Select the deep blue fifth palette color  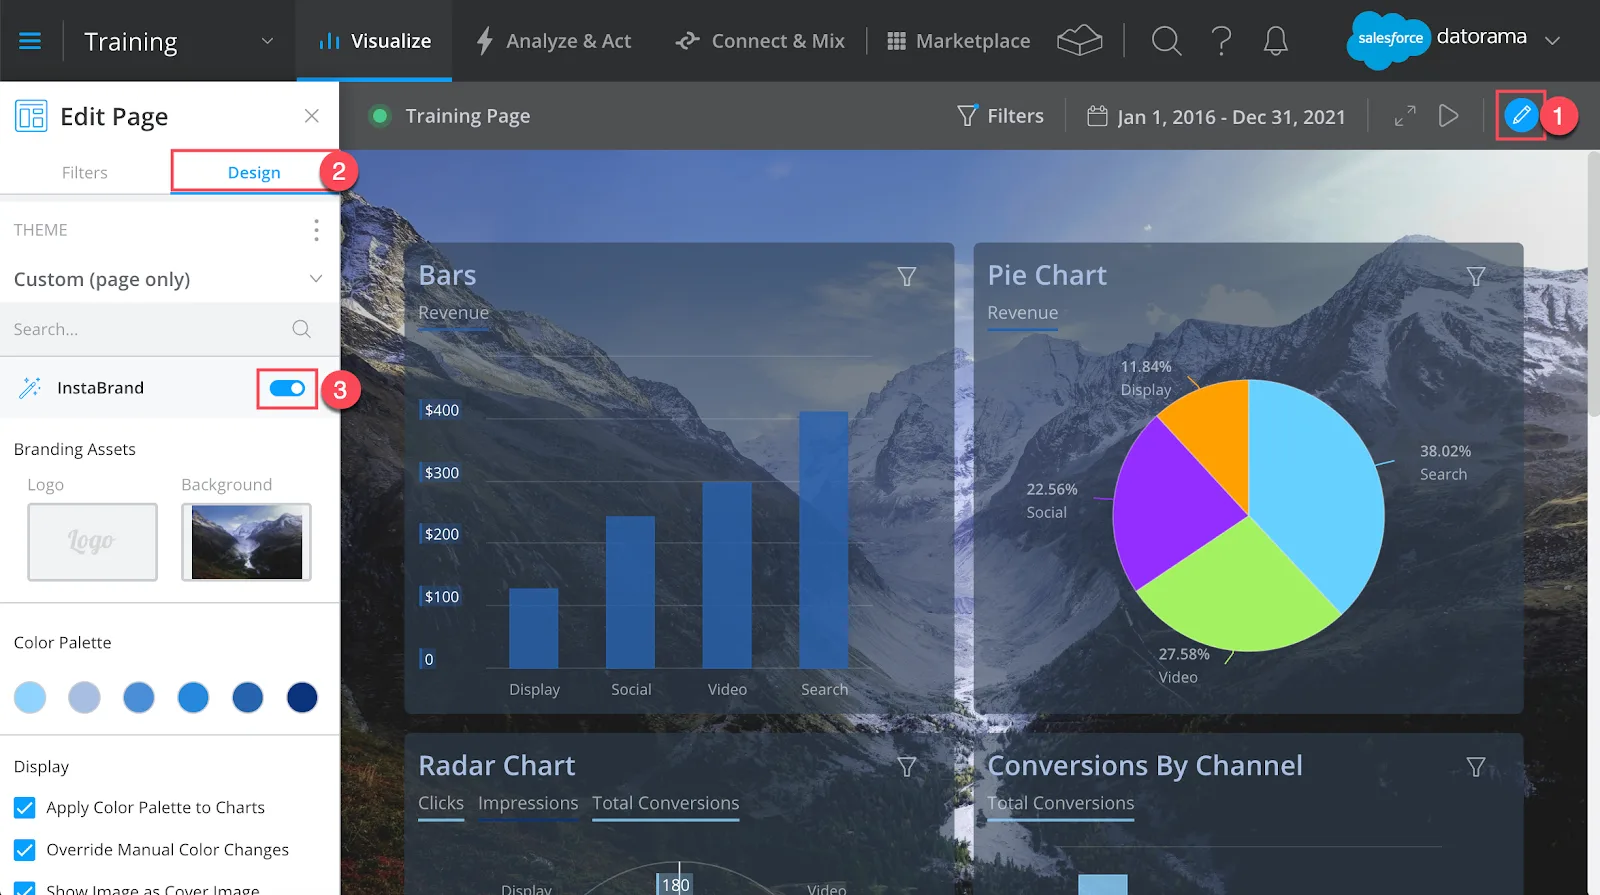pos(248,697)
